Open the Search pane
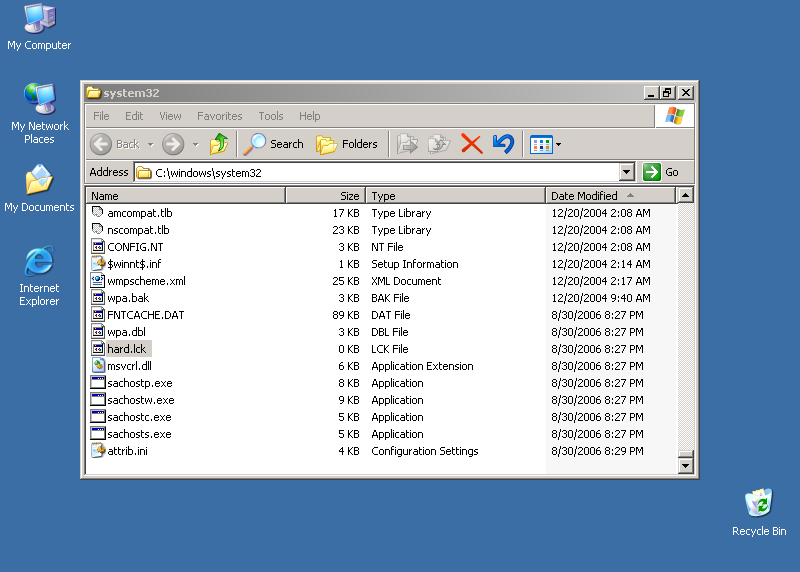This screenshot has height=572, width=800. click(274, 144)
